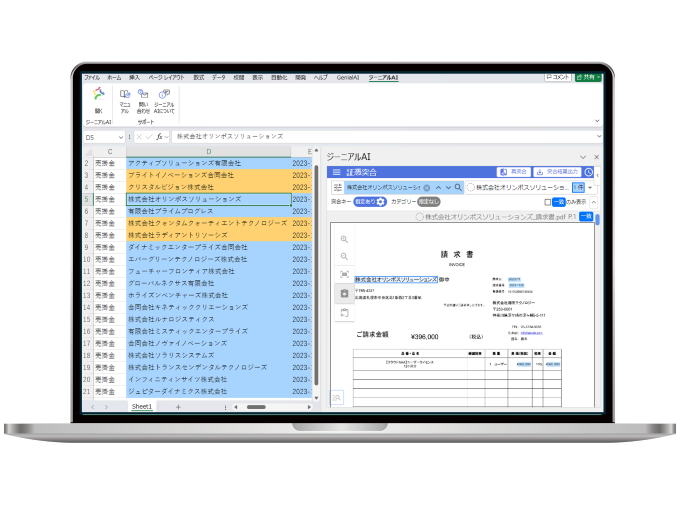Viewport: 680px width, 511px height.
Task: Open the hamburger menu beside 証憑突合
Action: (337, 172)
